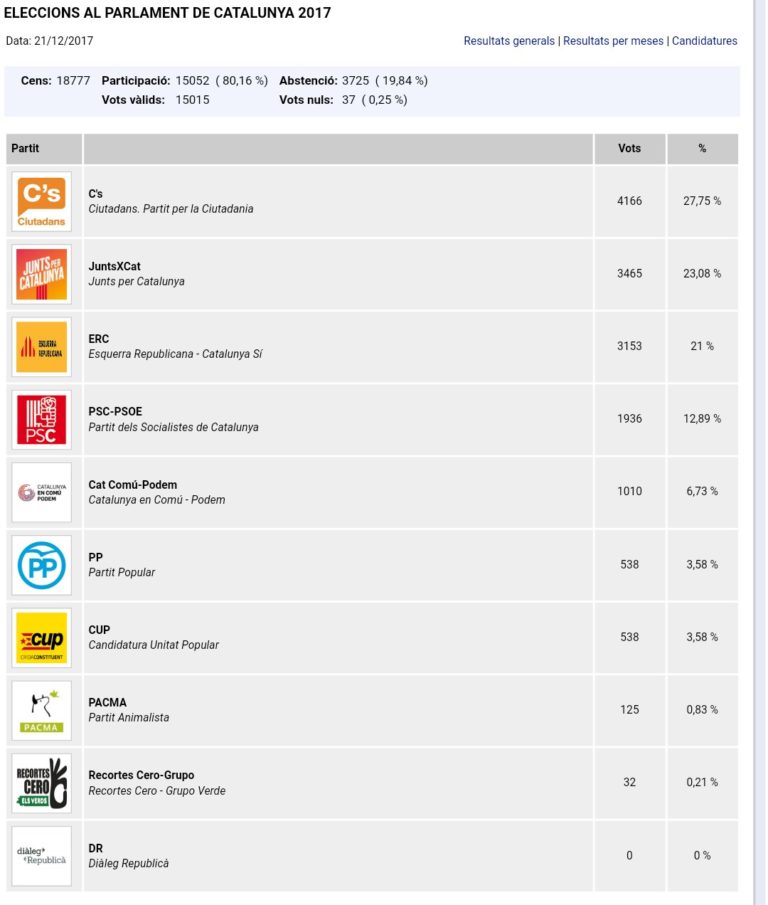Open the Resultats per meses link
768x905 pixels.
click(x=613, y=41)
